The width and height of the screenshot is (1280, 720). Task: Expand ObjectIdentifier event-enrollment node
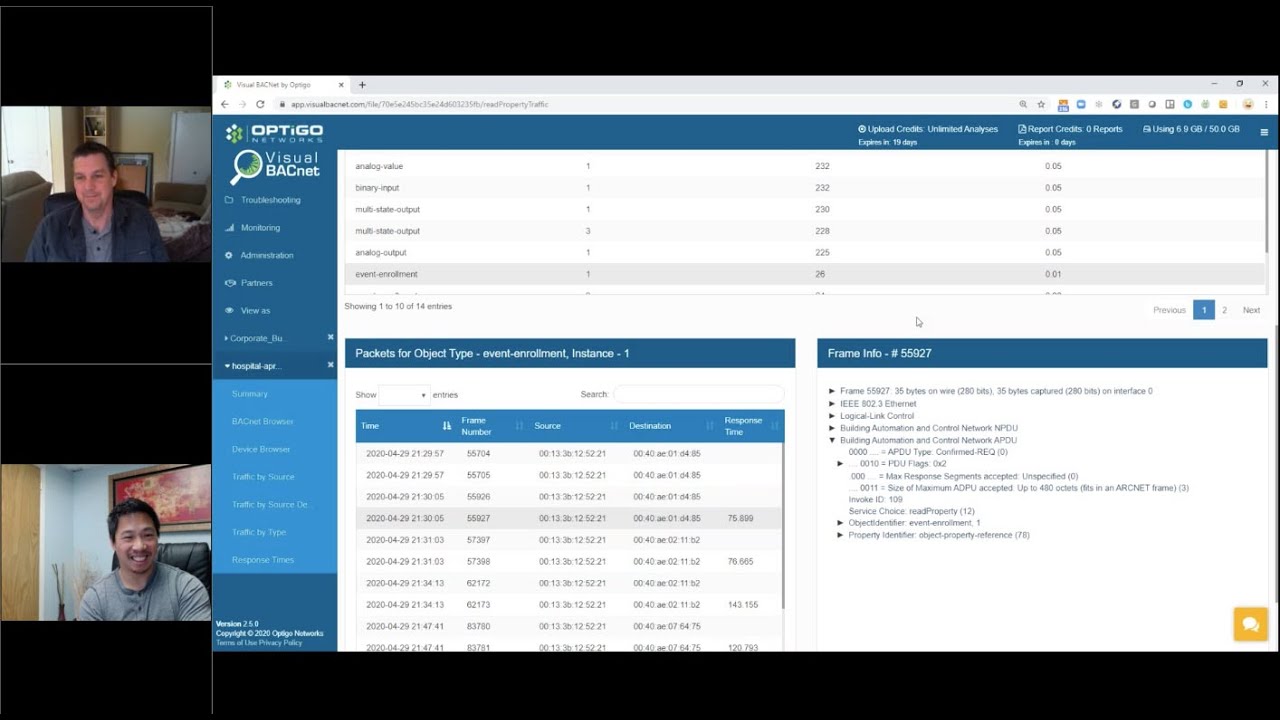(841, 523)
